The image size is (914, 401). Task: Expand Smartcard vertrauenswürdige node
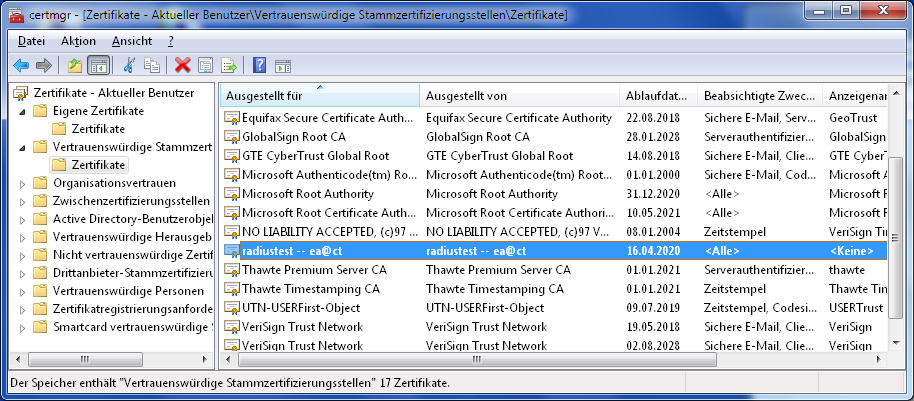click(x=22, y=328)
